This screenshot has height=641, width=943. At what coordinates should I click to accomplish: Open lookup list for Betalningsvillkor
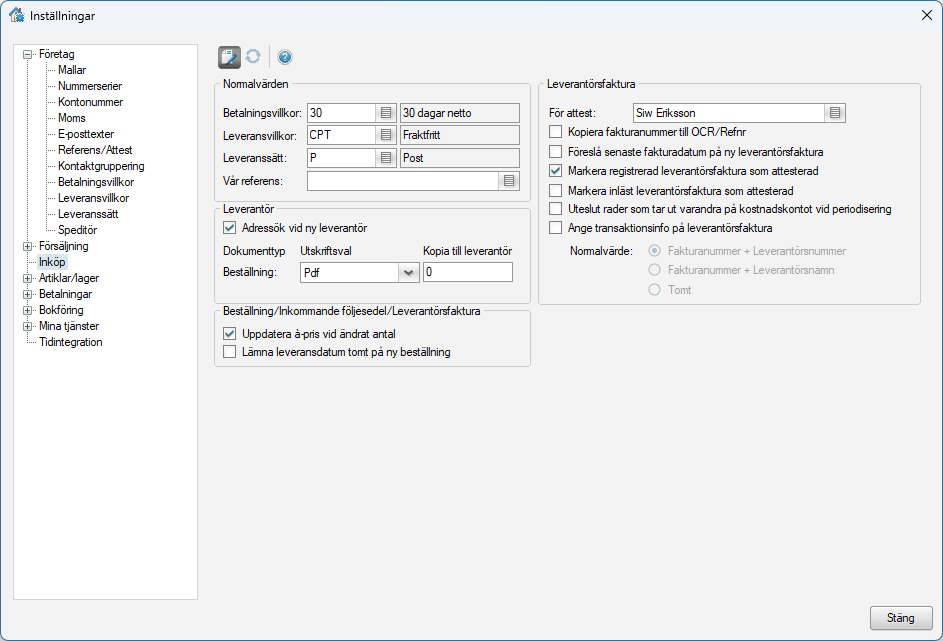386,113
